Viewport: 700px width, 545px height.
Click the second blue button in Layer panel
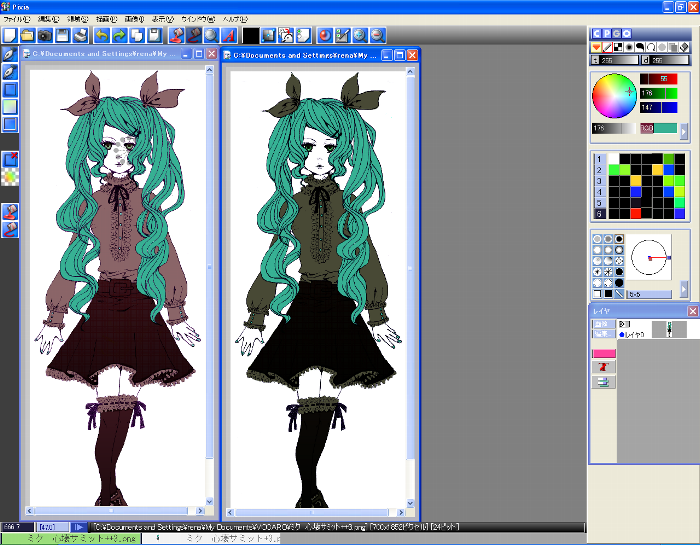(x=603, y=334)
